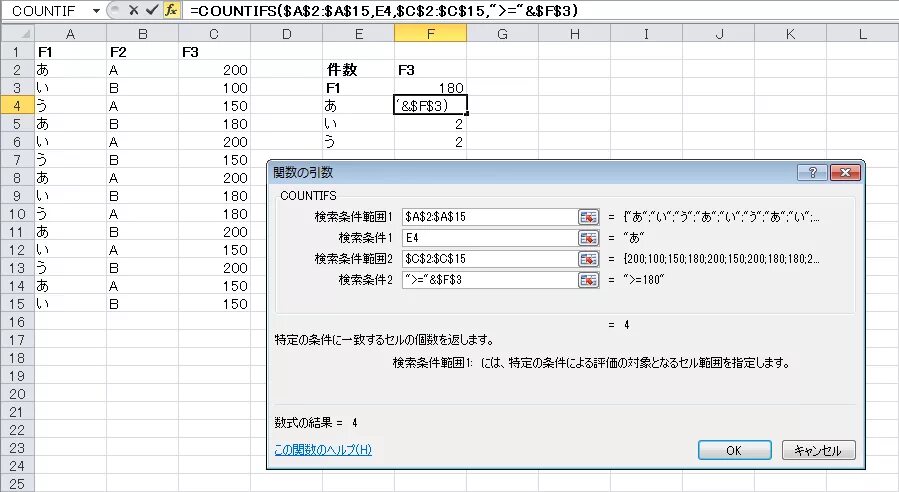
Task: Click cell B14 containing A
Action: coord(142,286)
